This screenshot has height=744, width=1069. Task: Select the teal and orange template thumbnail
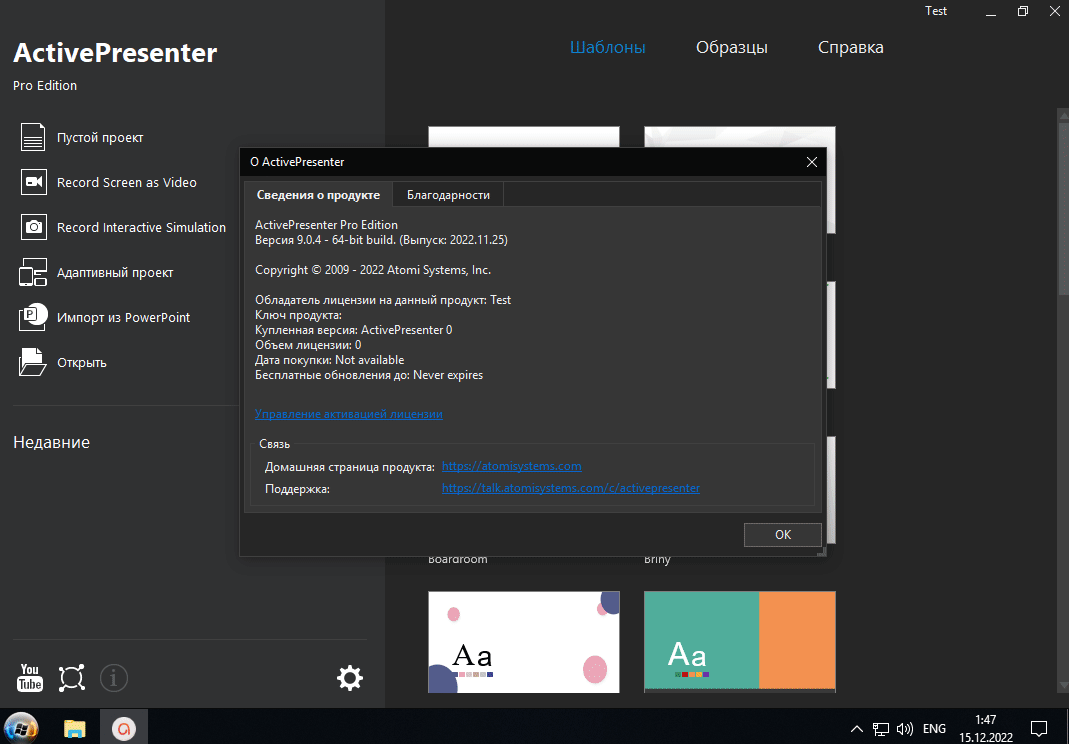(x=740, y=642)
